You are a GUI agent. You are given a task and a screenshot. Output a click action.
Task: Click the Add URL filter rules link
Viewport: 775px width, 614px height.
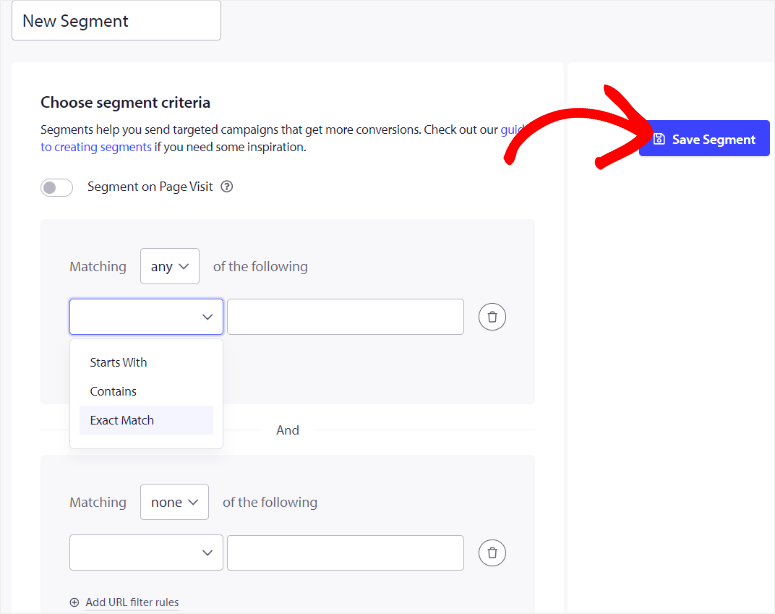coord(132,602)
